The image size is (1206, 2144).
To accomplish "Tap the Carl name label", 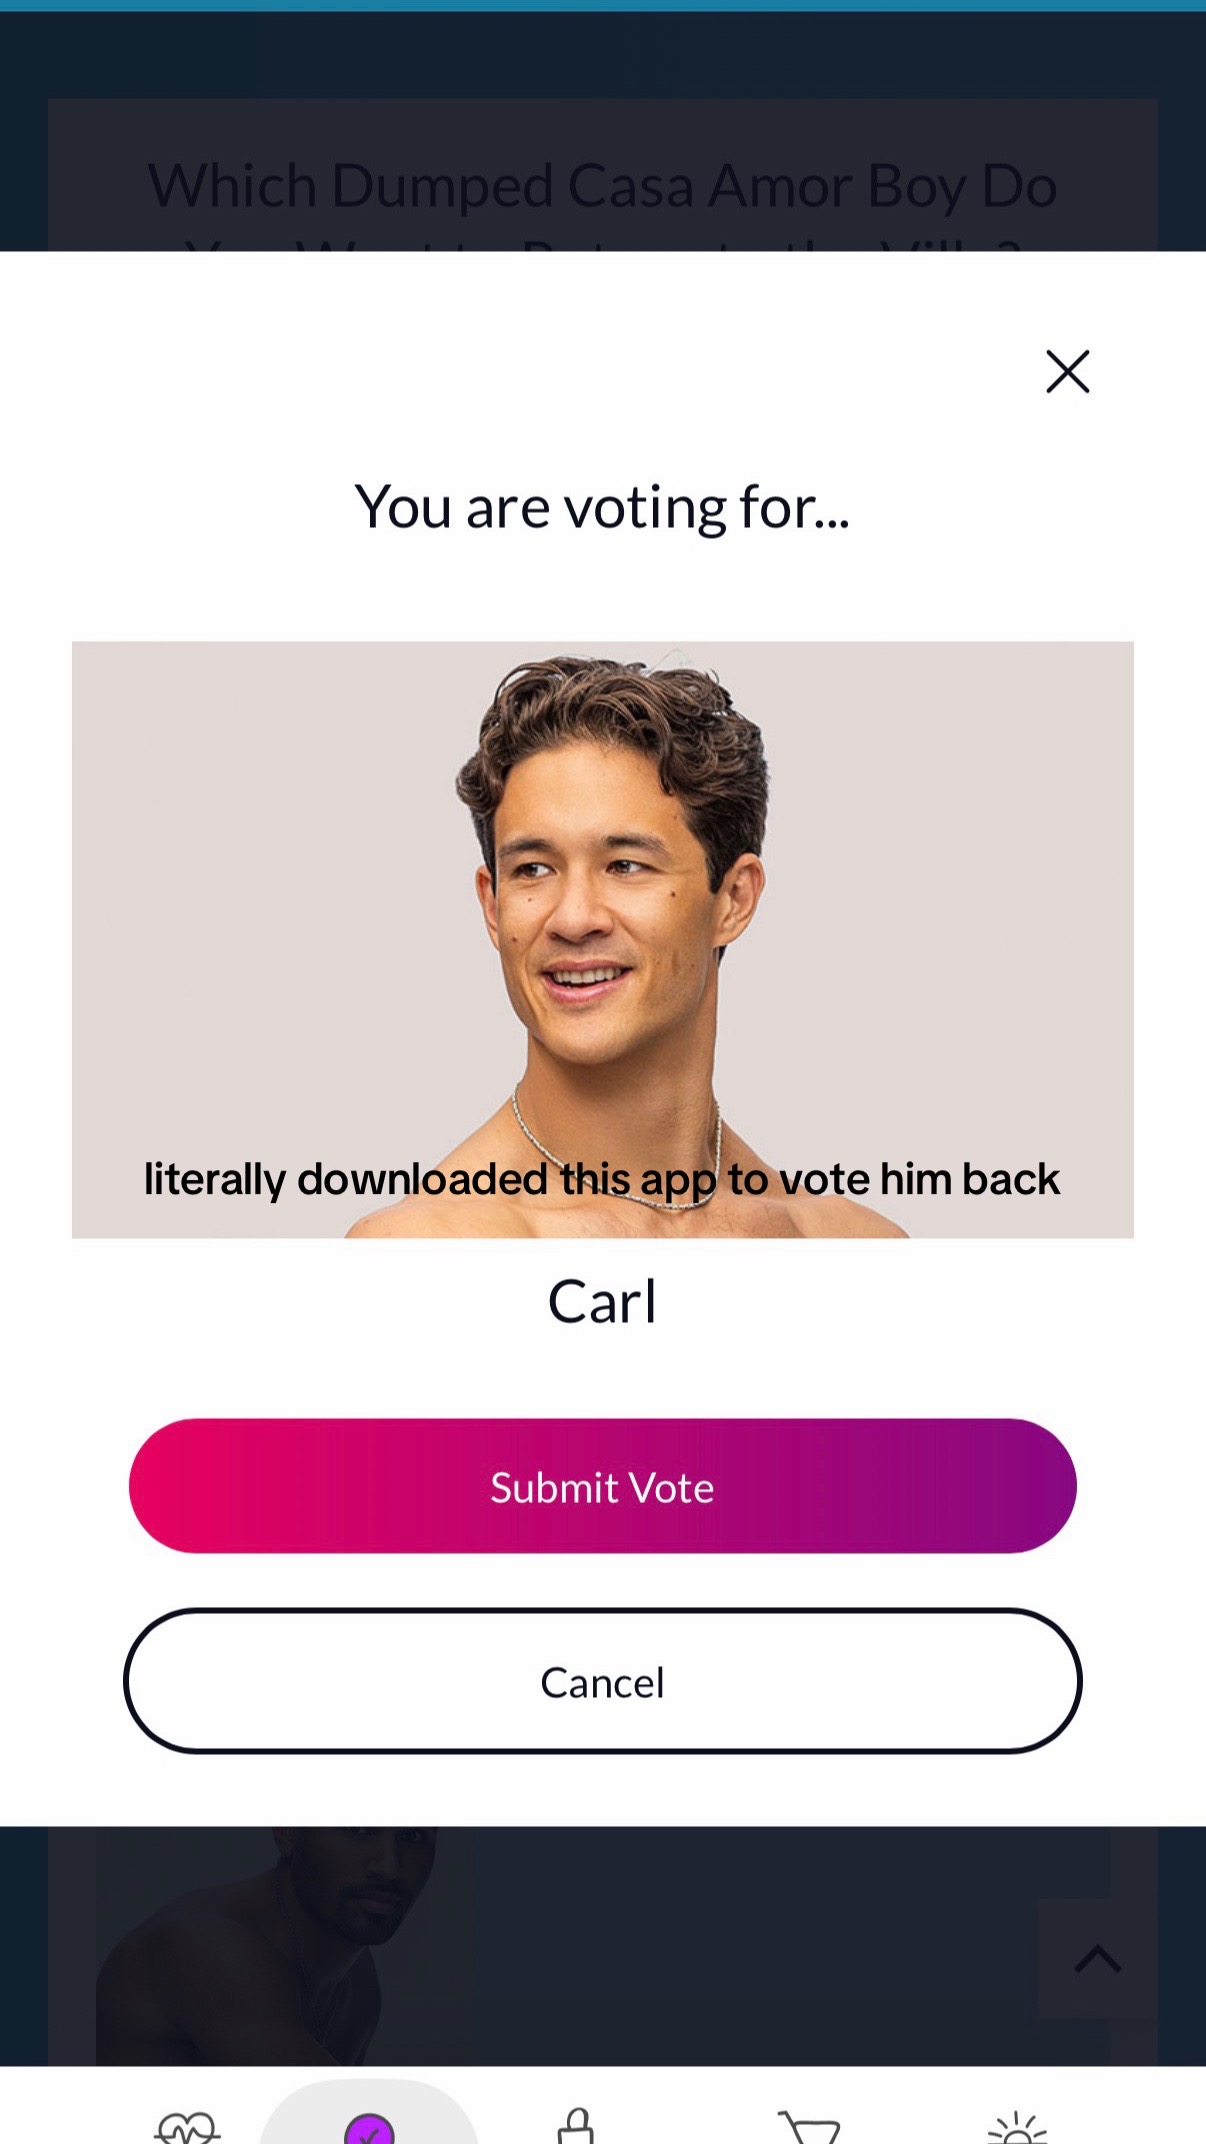I will pos(603,1302).
